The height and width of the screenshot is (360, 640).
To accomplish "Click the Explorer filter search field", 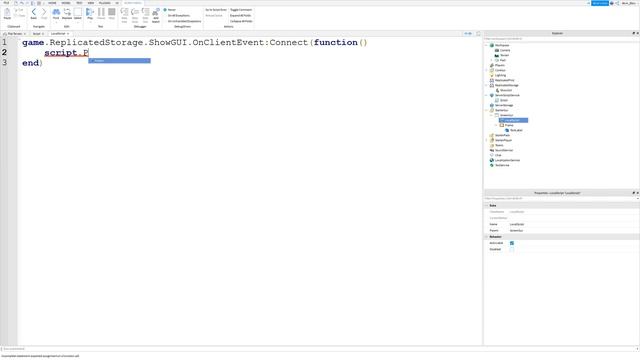I will 561,39.
